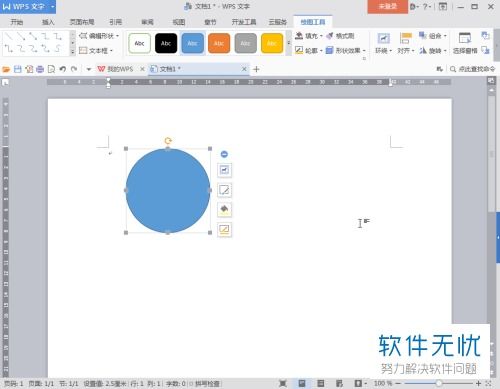Image resolution: width=500 pixels, height=389 pixels.
Task: Click the save quick-access icon
Action: (x=18, y=69)
